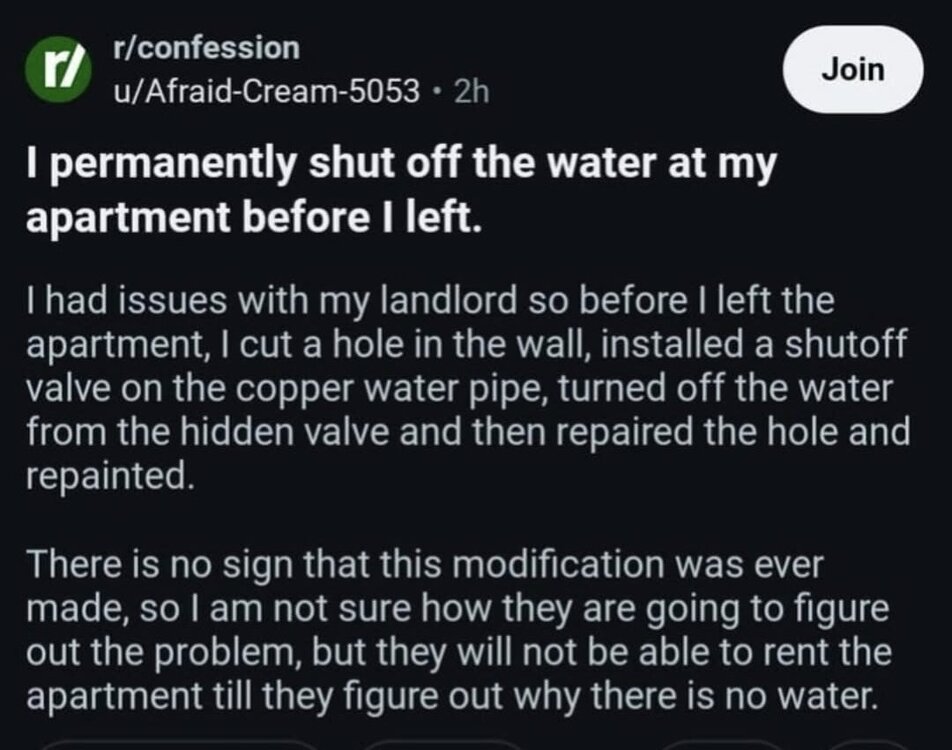Click the 'apartment before I left.' title line
Viewport: 952px width, 750px height.
pyautogui.click(x=254, y=217)
